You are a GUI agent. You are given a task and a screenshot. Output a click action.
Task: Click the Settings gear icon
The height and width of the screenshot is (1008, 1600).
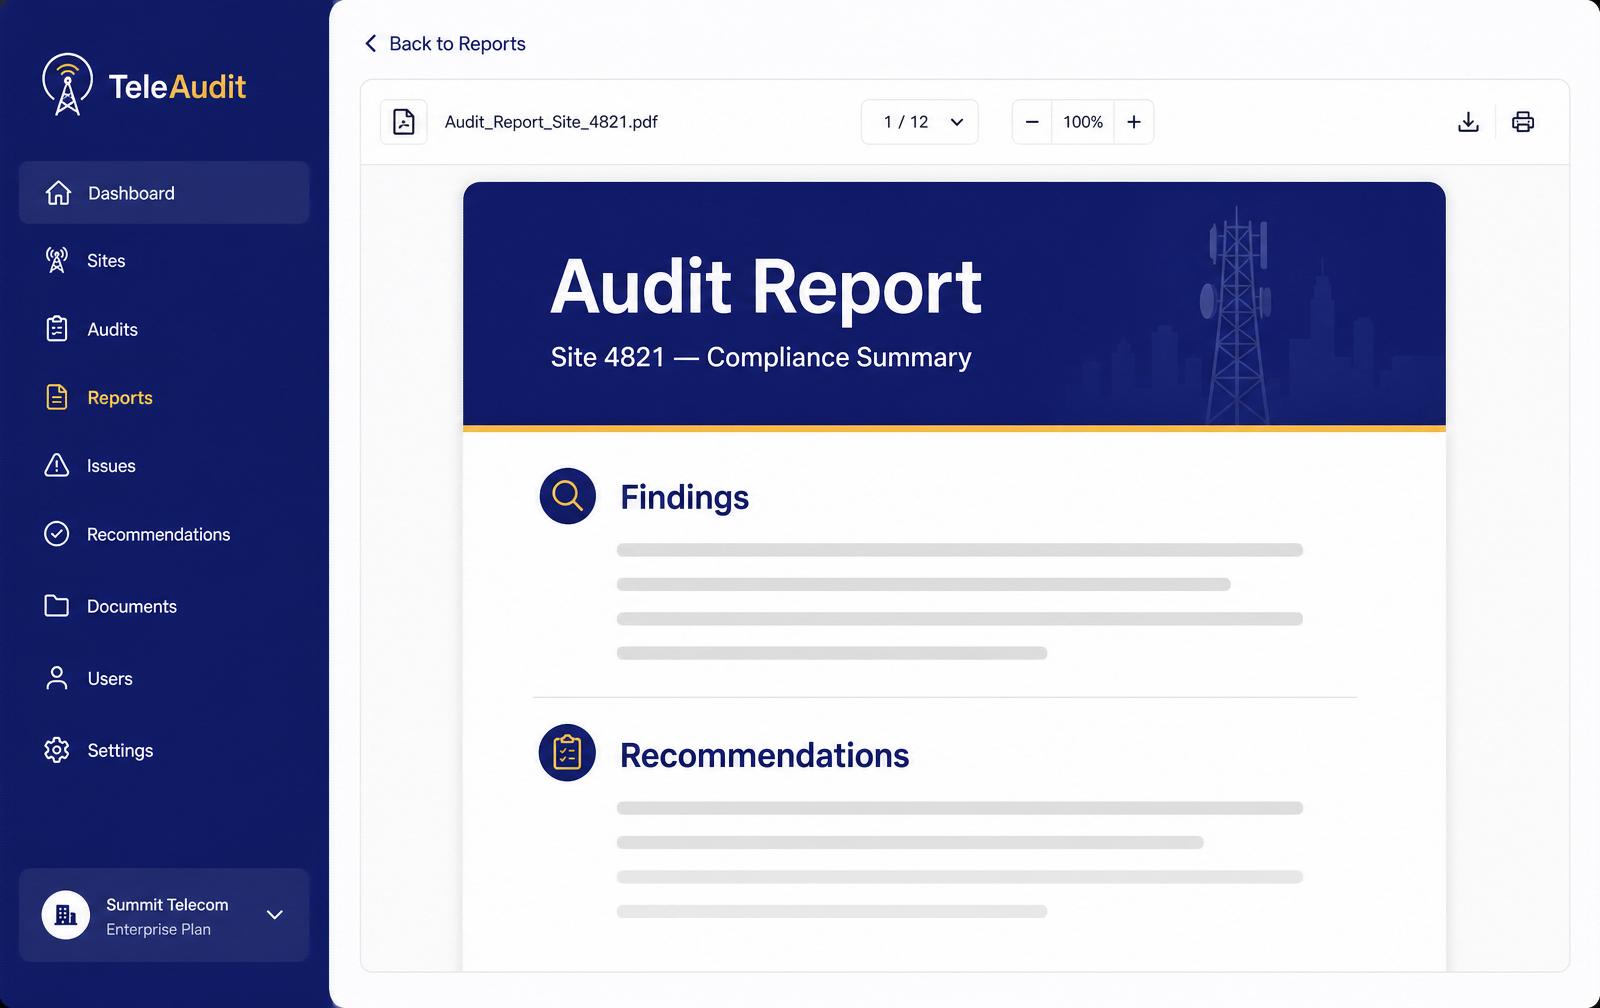click(x=57, y=750)
